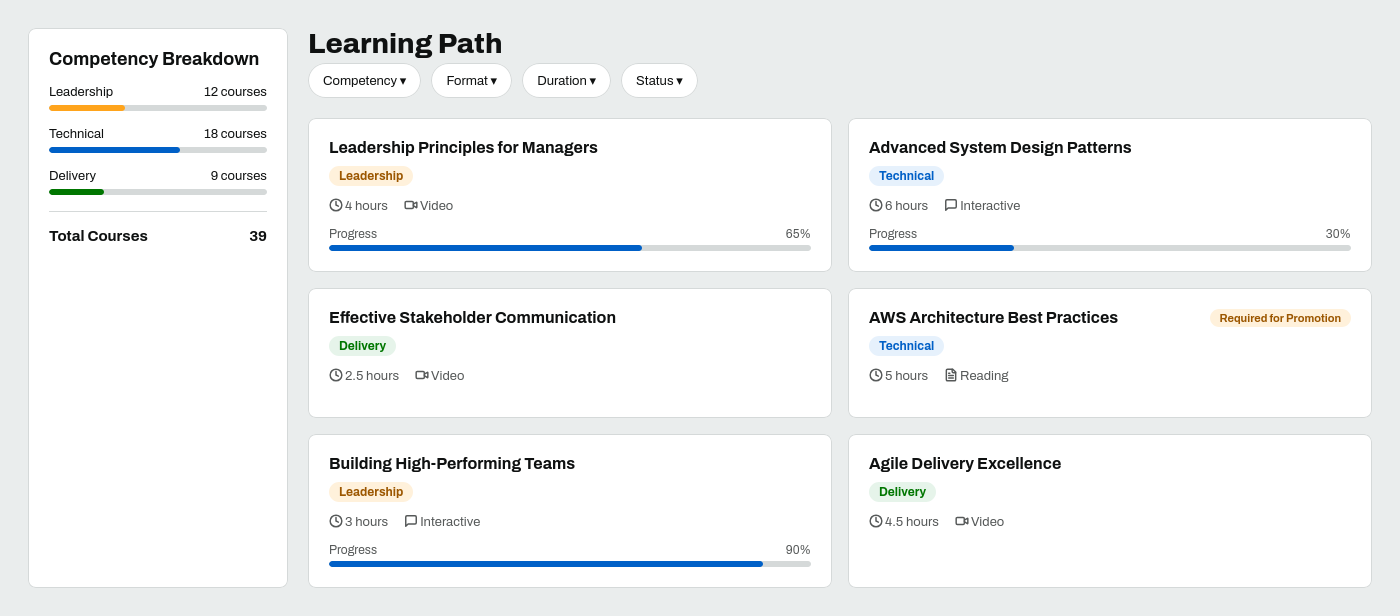Click the Leadership label in Competency Breakdown

coord(81,92)
